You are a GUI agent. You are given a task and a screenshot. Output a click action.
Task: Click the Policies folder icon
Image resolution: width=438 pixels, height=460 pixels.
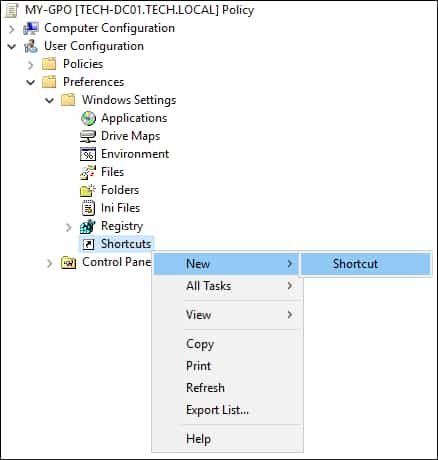[x=49, y=64]
